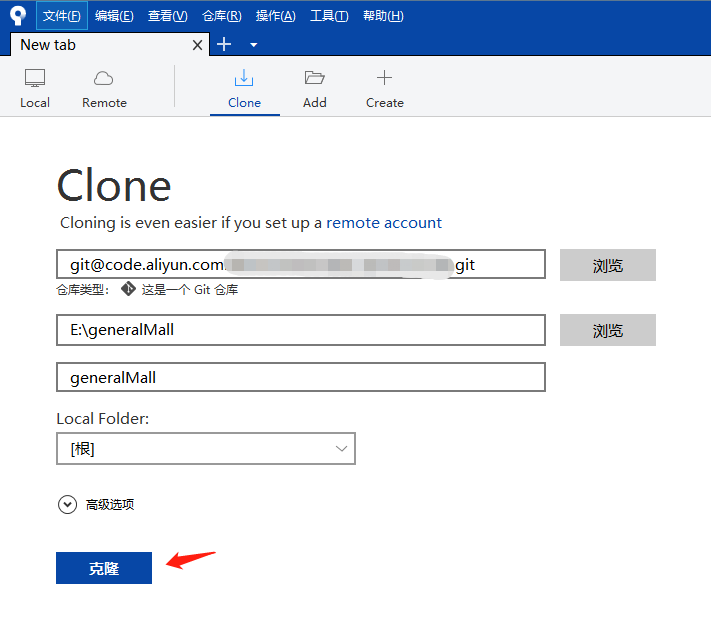Open the 帮助(H) menu

(383, 16)
